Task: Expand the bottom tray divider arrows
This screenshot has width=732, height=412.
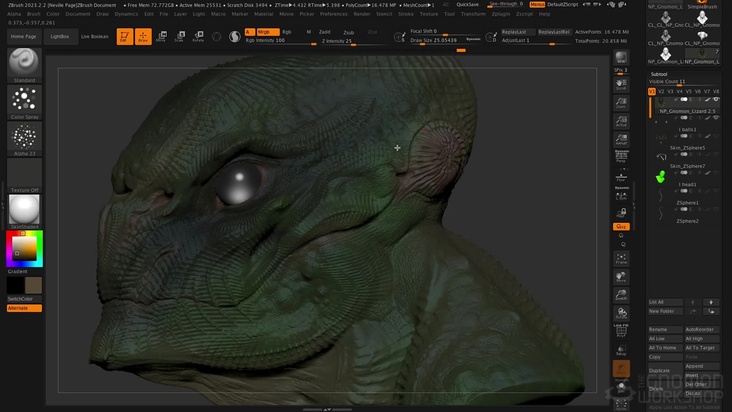Action: coord(327,409)
